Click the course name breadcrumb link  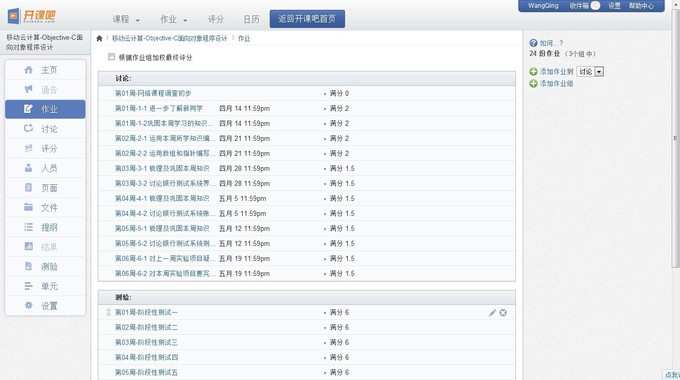tap(170, 39)
